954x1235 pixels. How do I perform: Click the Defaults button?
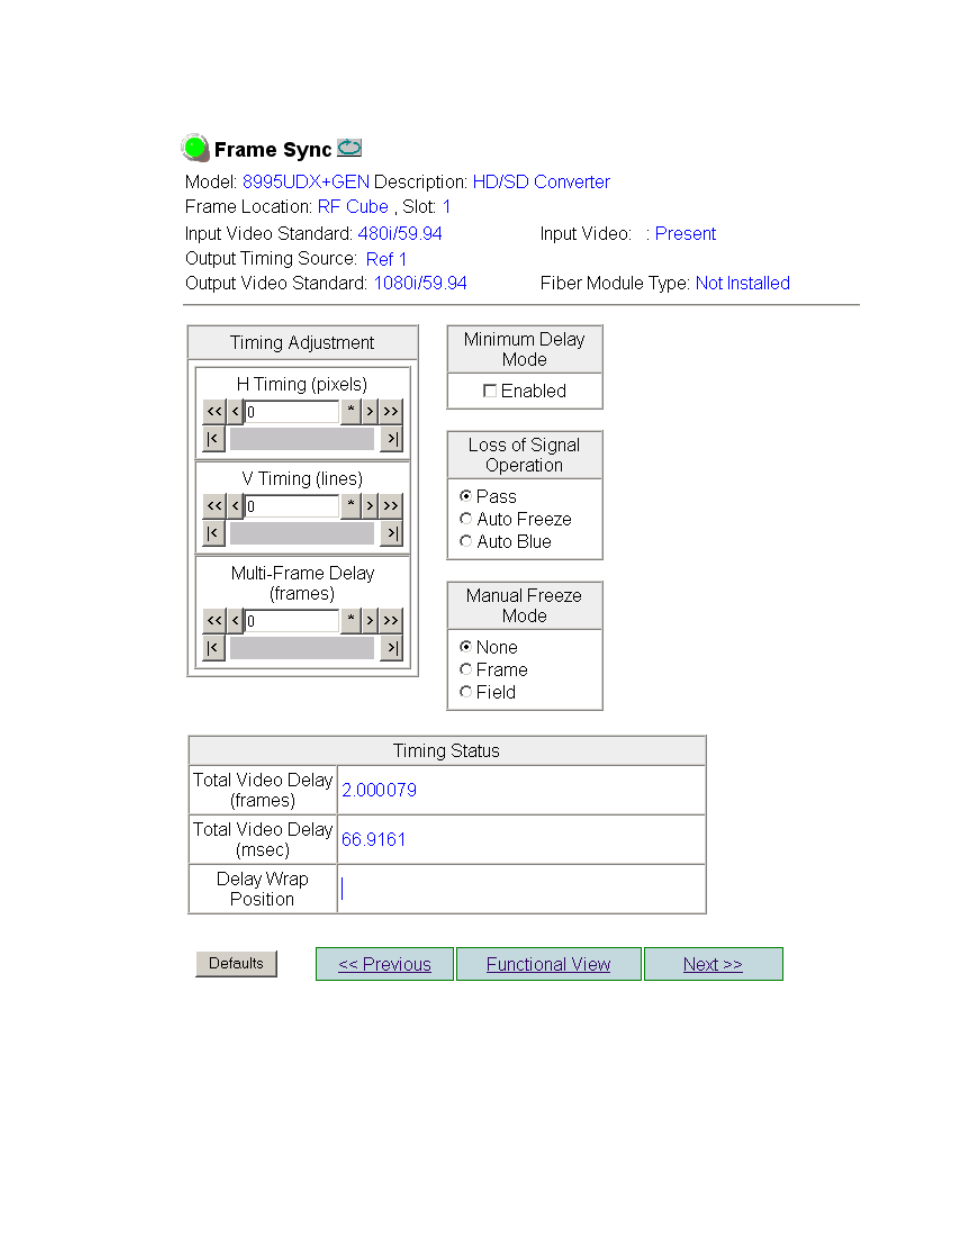coord(236,964)
